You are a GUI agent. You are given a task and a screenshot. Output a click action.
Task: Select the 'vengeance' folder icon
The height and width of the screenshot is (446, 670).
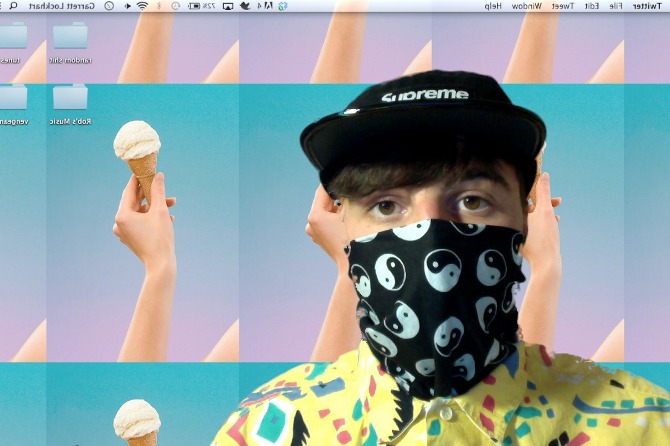pos(13,97)
